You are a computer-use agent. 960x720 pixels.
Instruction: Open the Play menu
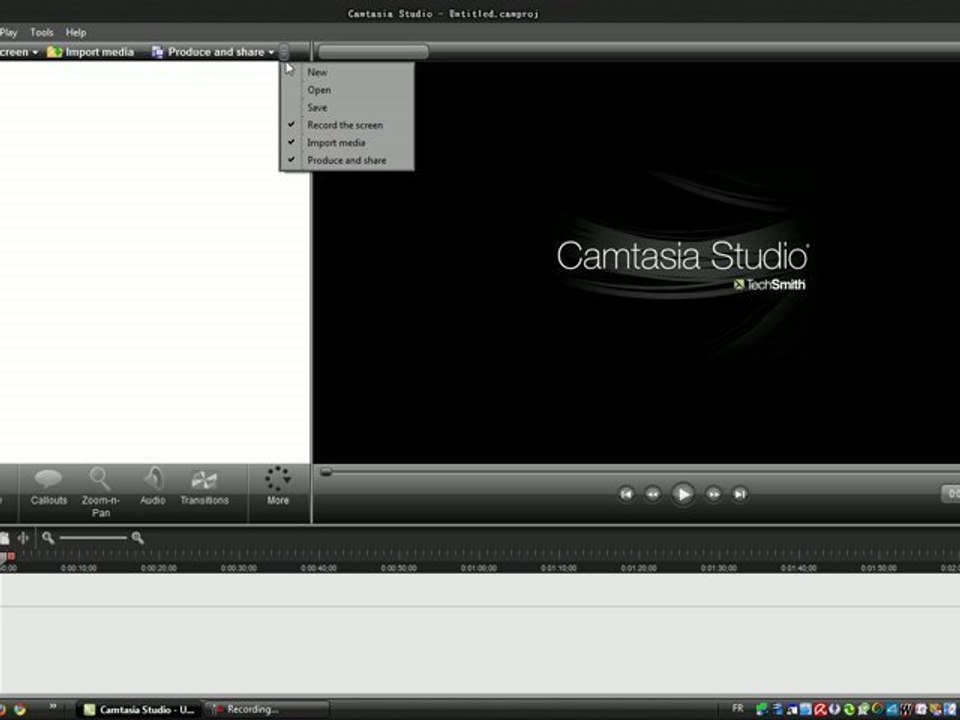tap(9, 32)
